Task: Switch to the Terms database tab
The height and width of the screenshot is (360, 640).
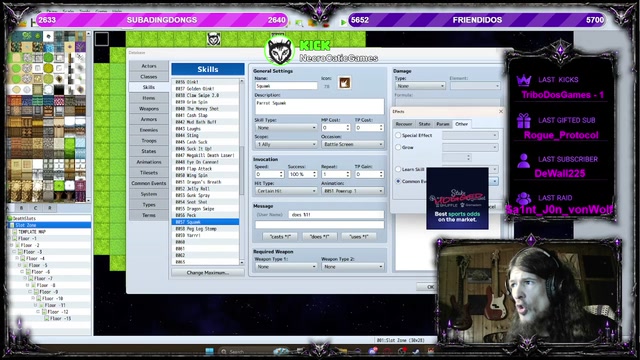Action: [x=149, y=215]
